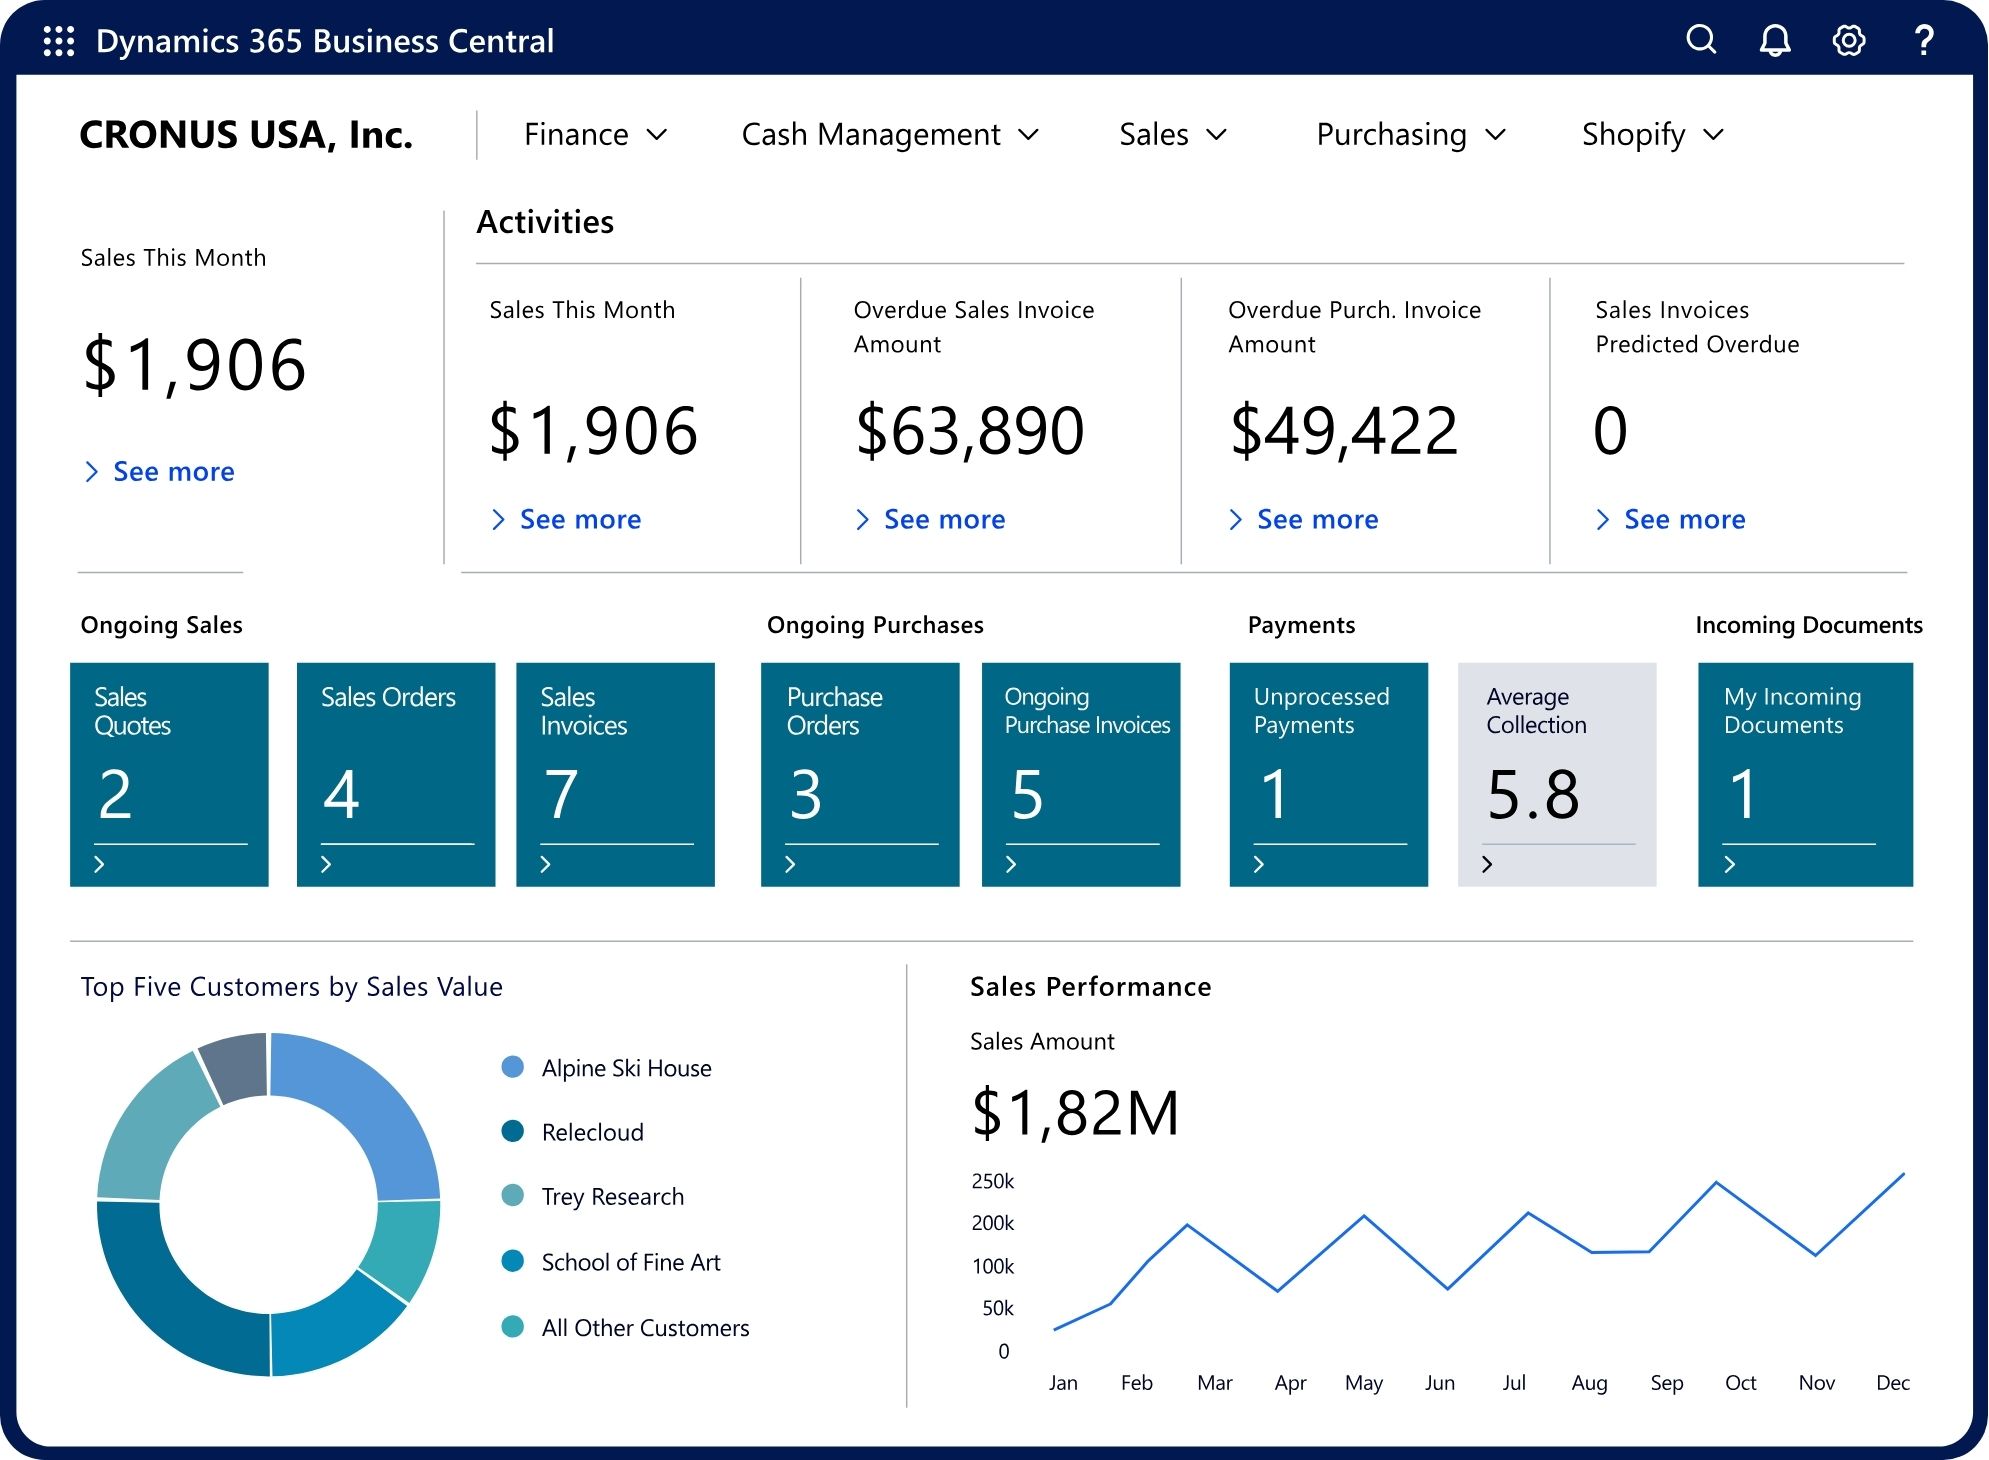Click the Alpine Ski House legend label

click(627, 1068)
